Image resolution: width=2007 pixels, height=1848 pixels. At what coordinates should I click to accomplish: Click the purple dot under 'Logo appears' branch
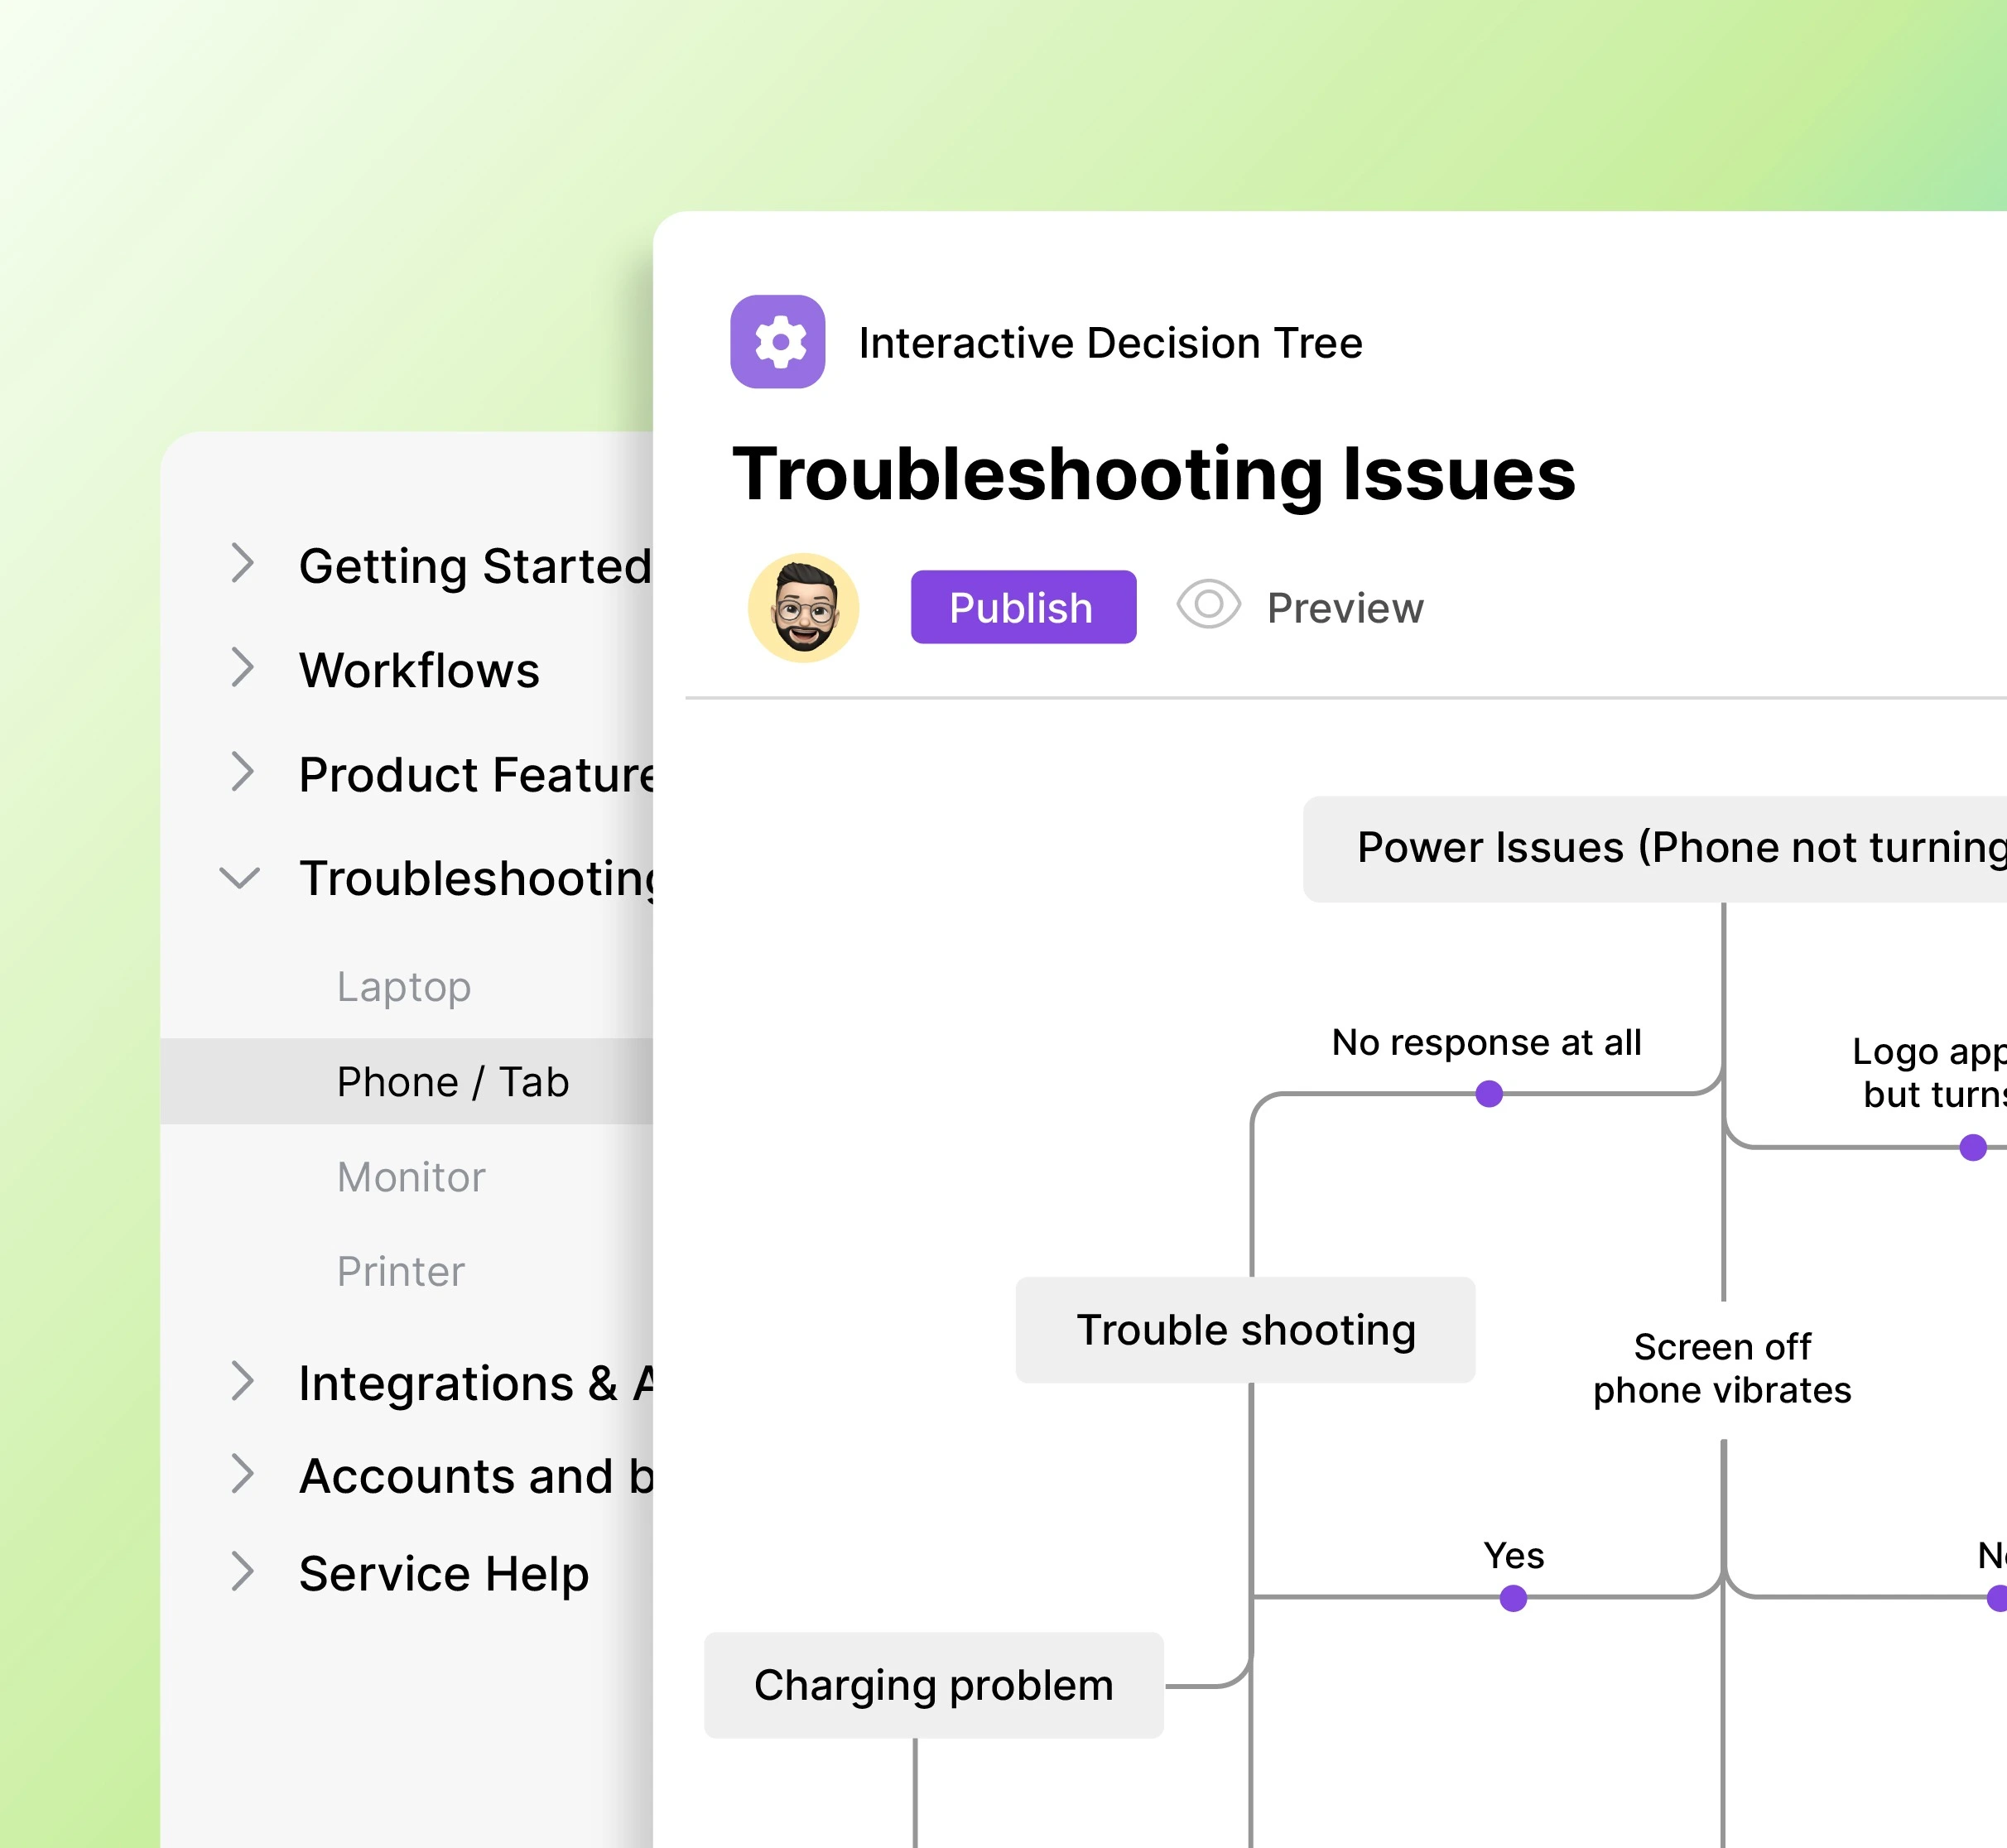(1973, 1148)
